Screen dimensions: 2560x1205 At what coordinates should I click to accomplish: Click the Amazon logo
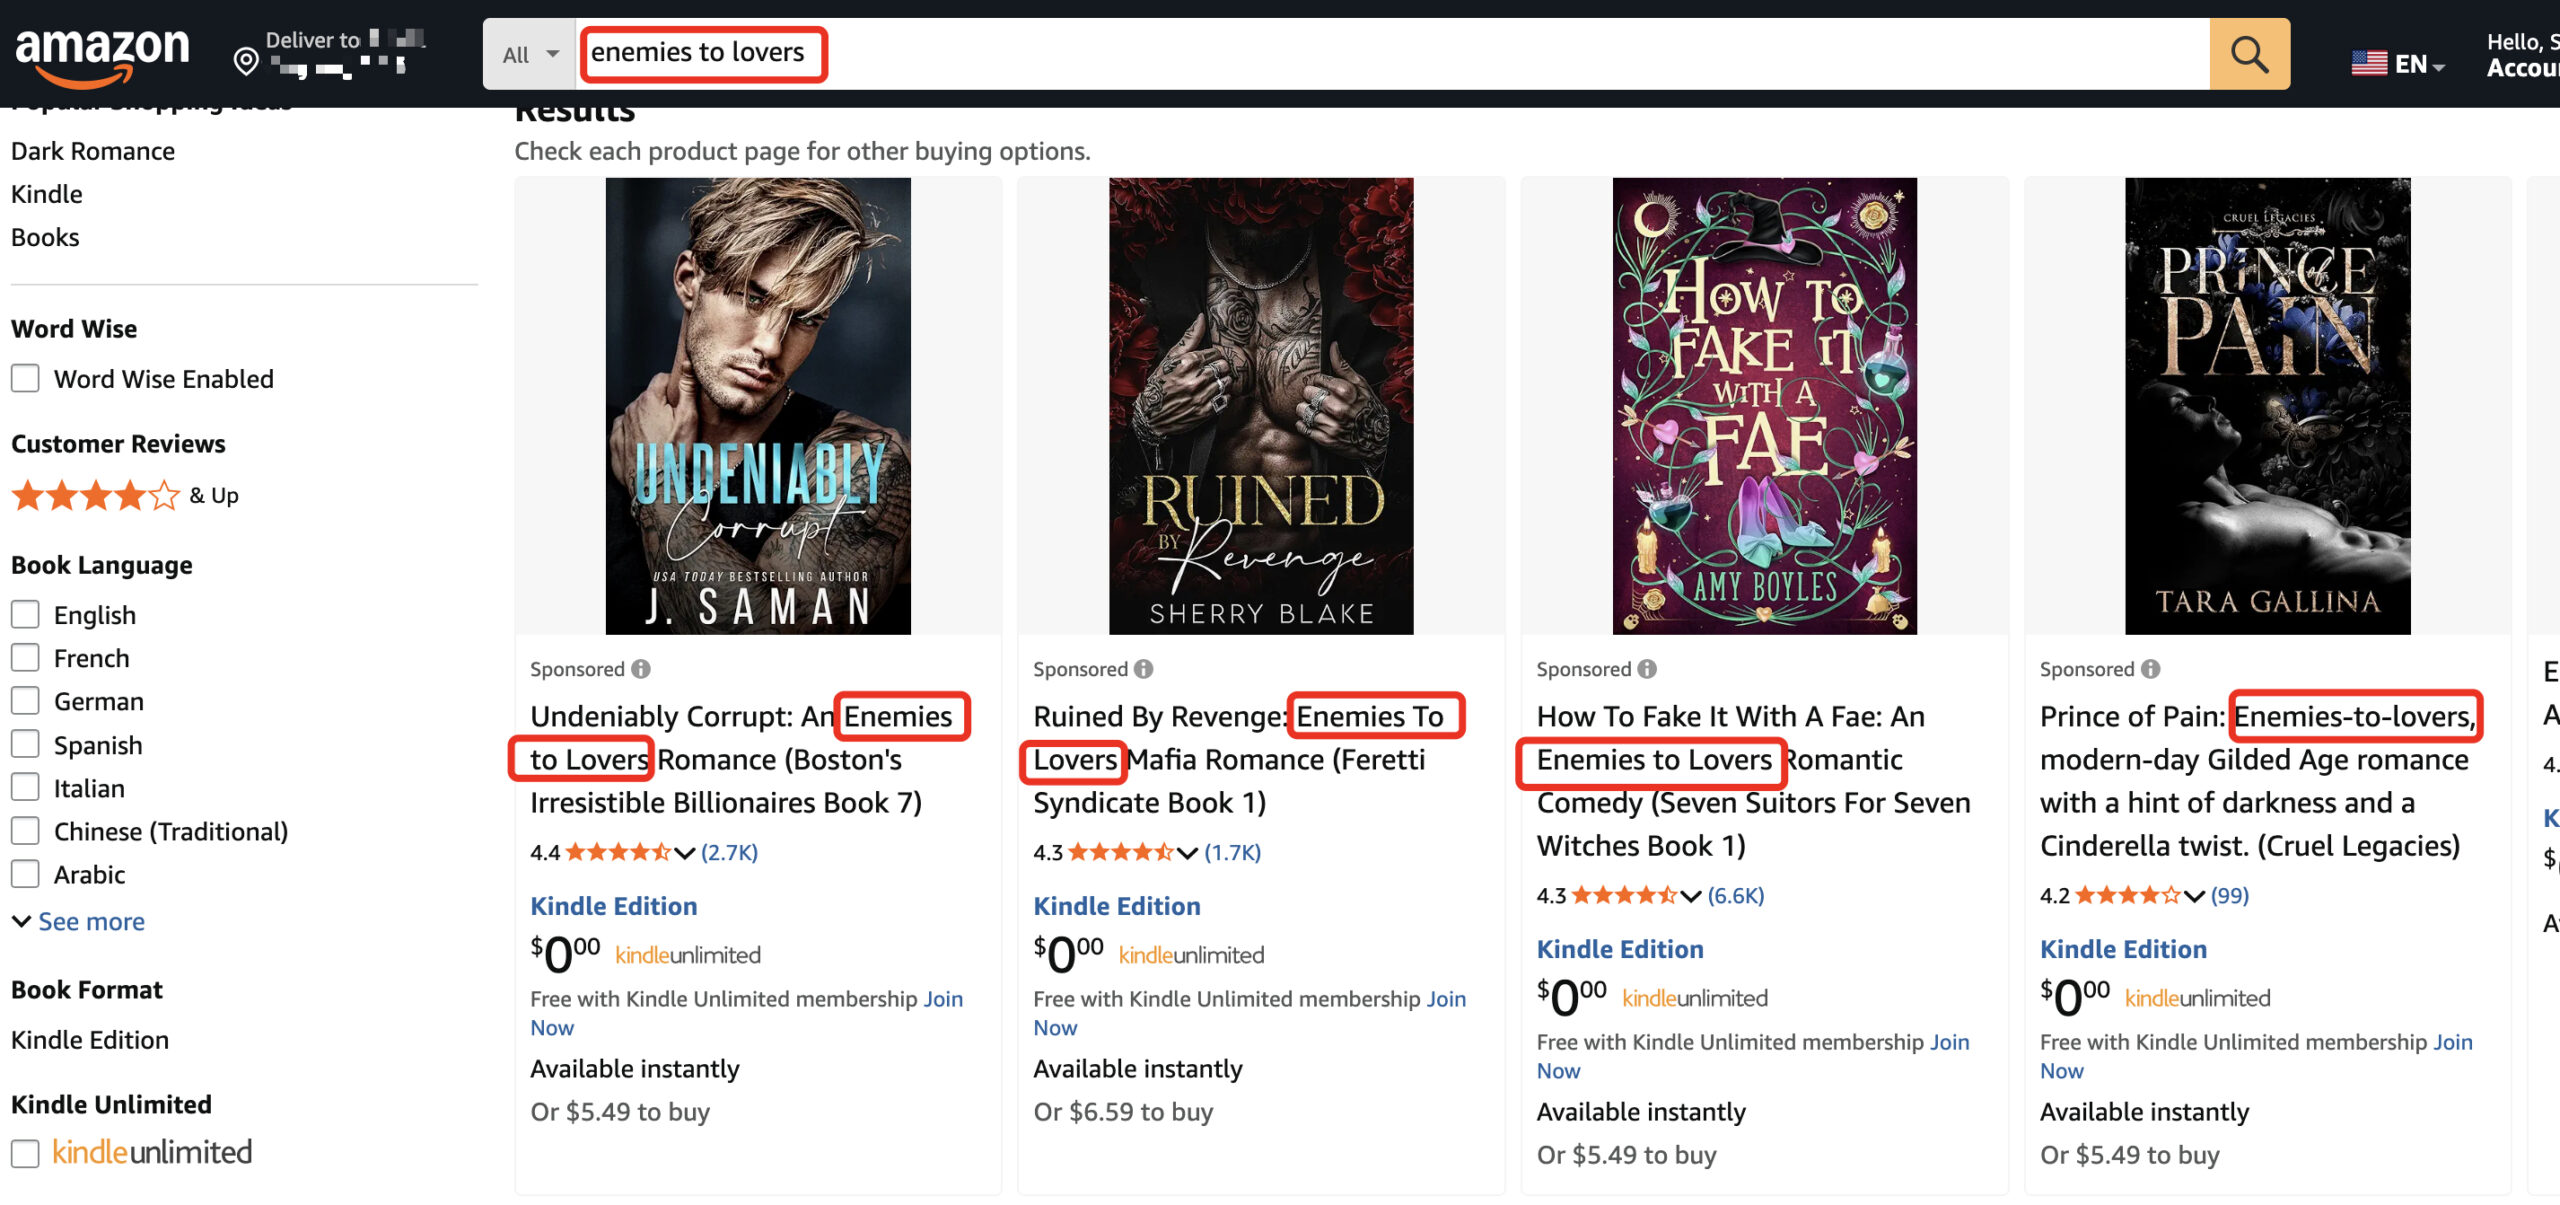tap(102, 54)
